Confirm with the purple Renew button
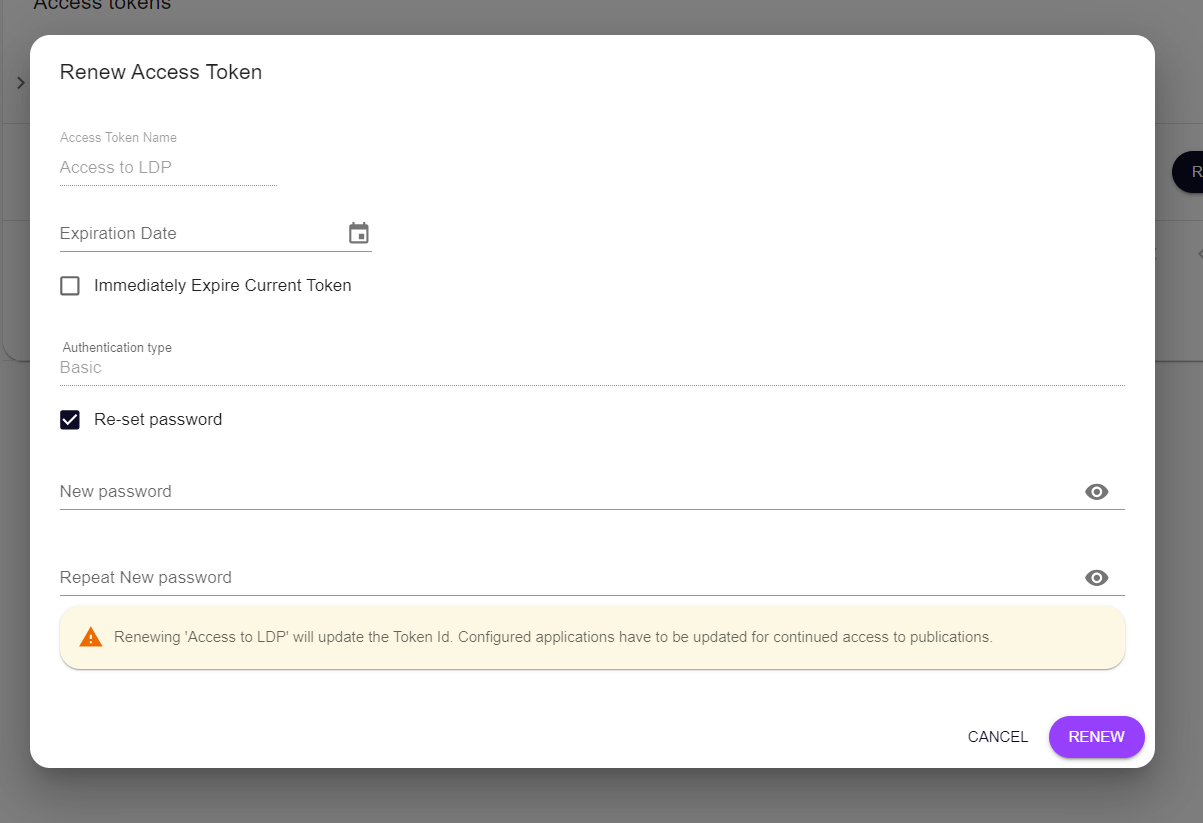This screenshot has width=1203, height=823. (1096, 737)
